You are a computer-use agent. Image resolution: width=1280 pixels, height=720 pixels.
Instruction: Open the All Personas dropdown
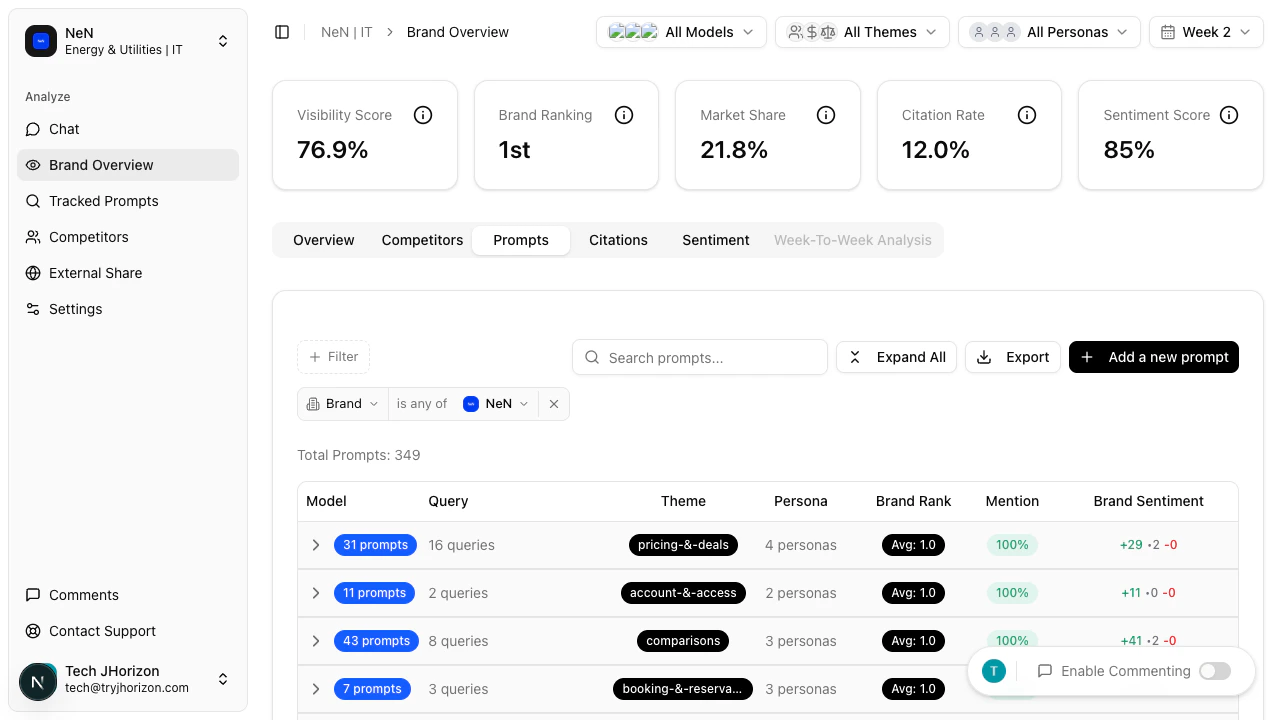point(1049,32)
